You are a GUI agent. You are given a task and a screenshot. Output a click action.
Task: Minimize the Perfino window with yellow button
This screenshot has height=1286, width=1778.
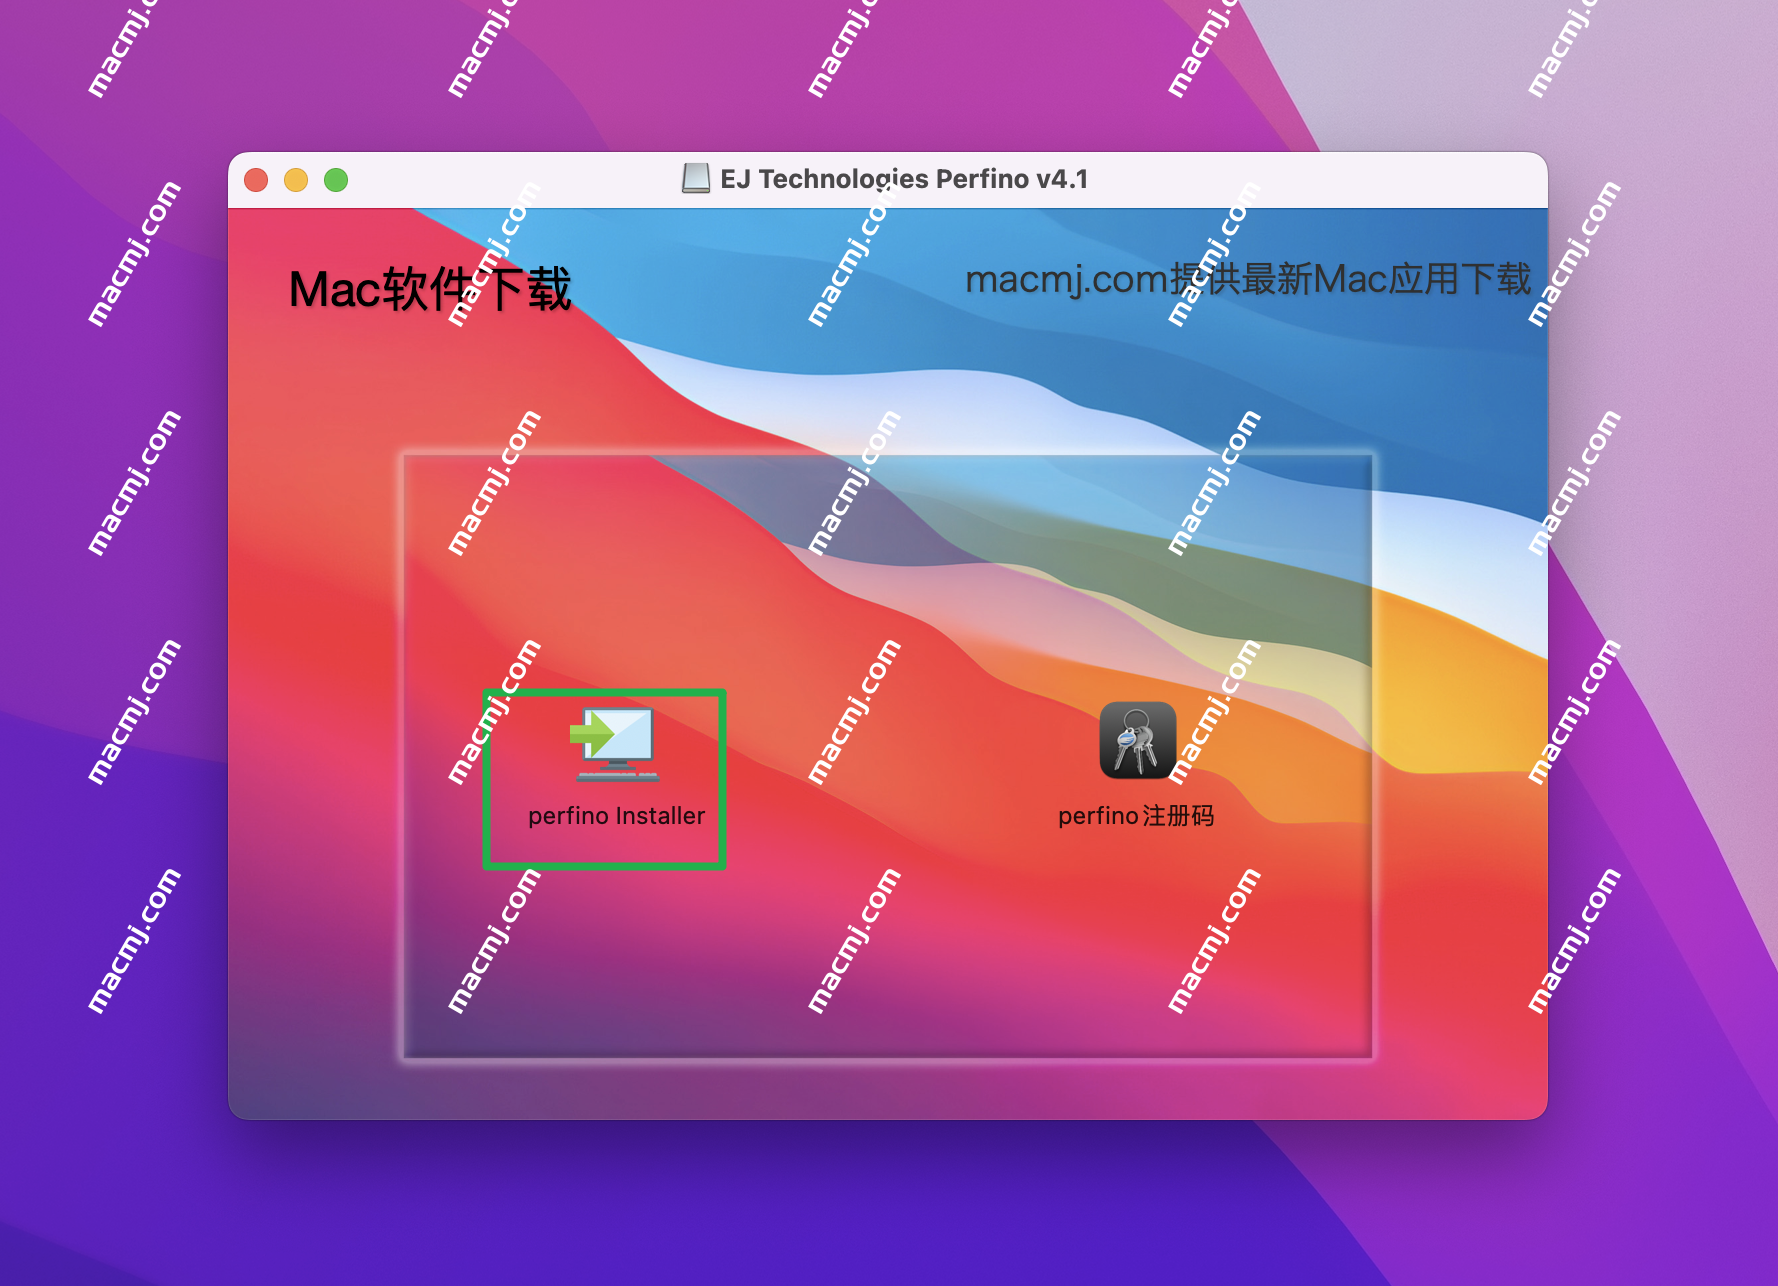[296, 180]
